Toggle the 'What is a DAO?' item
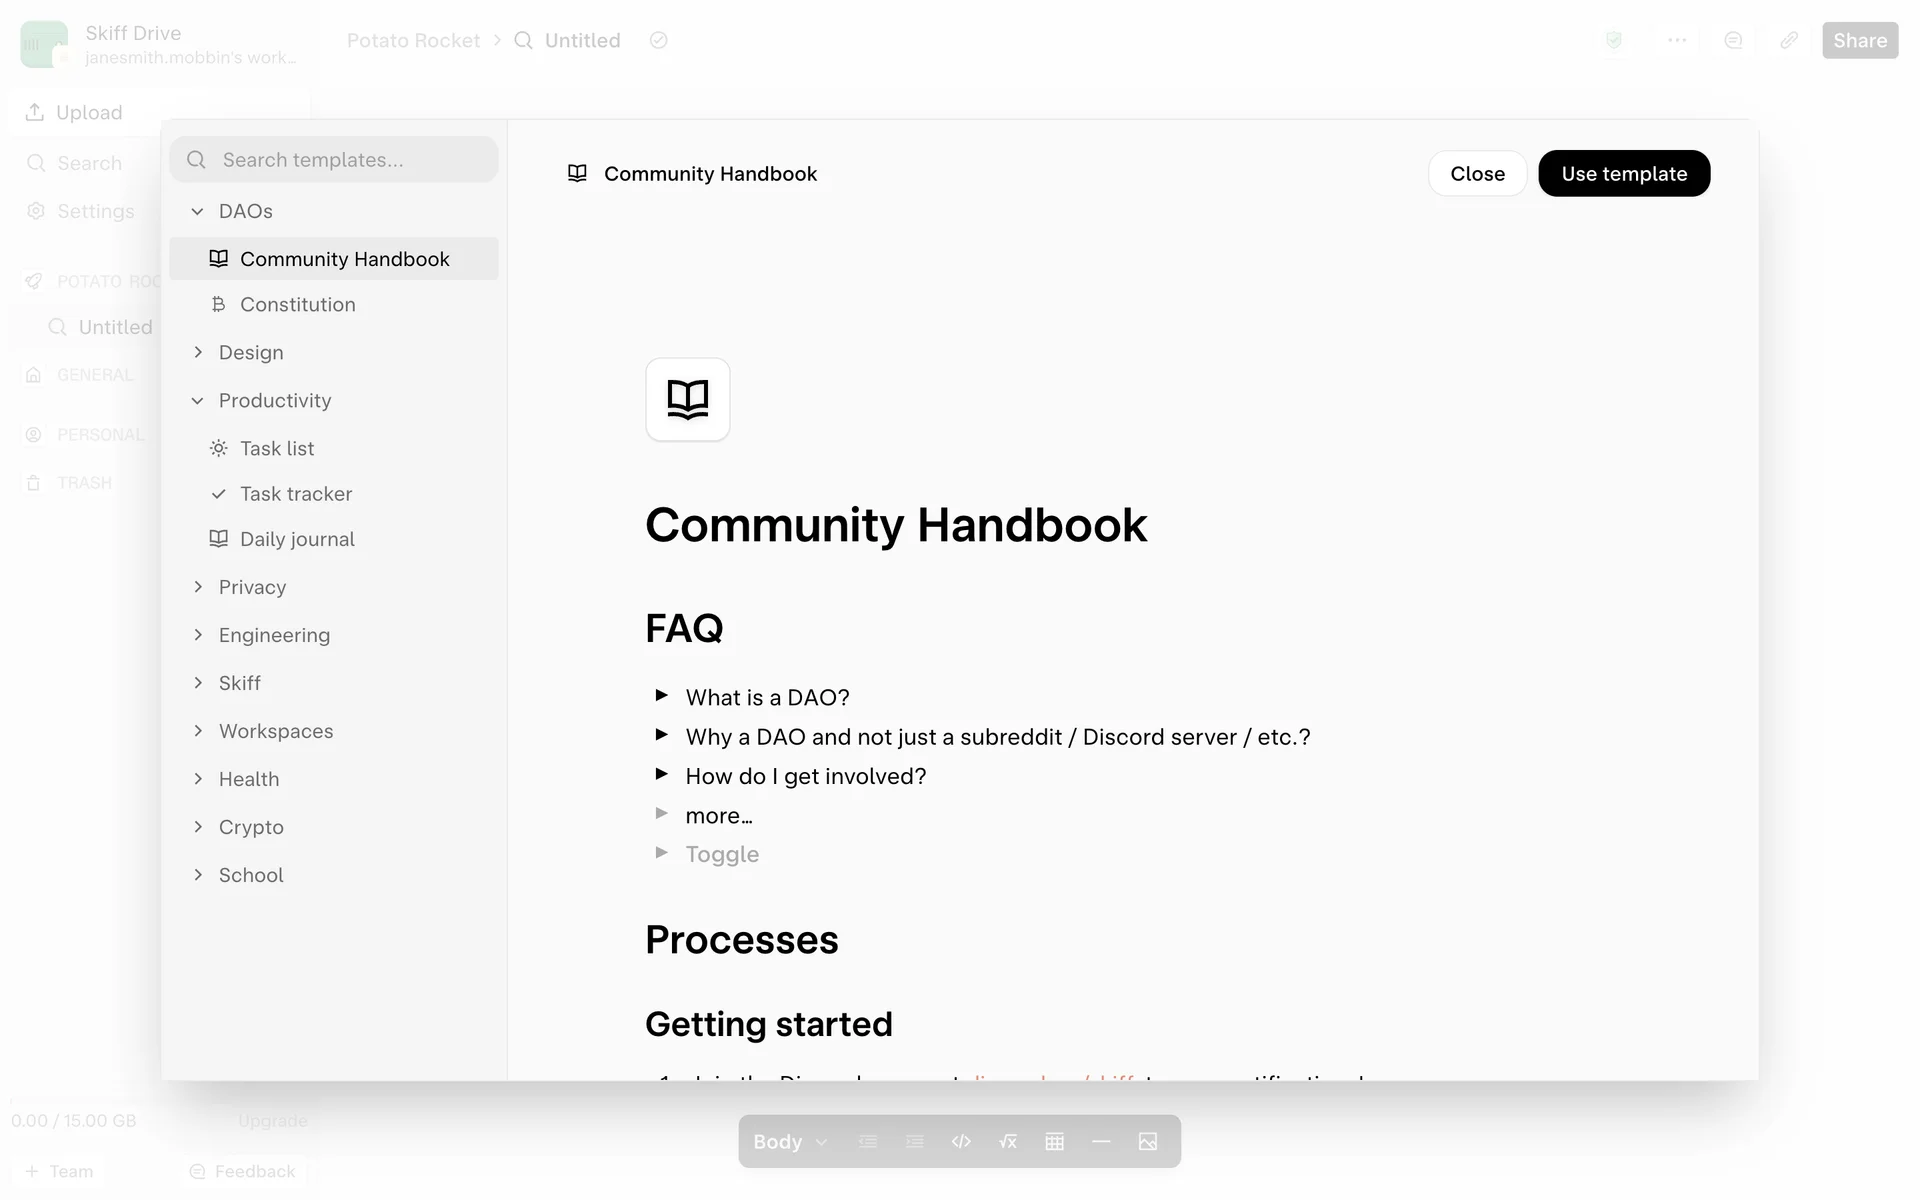 [x=661, y=695]
